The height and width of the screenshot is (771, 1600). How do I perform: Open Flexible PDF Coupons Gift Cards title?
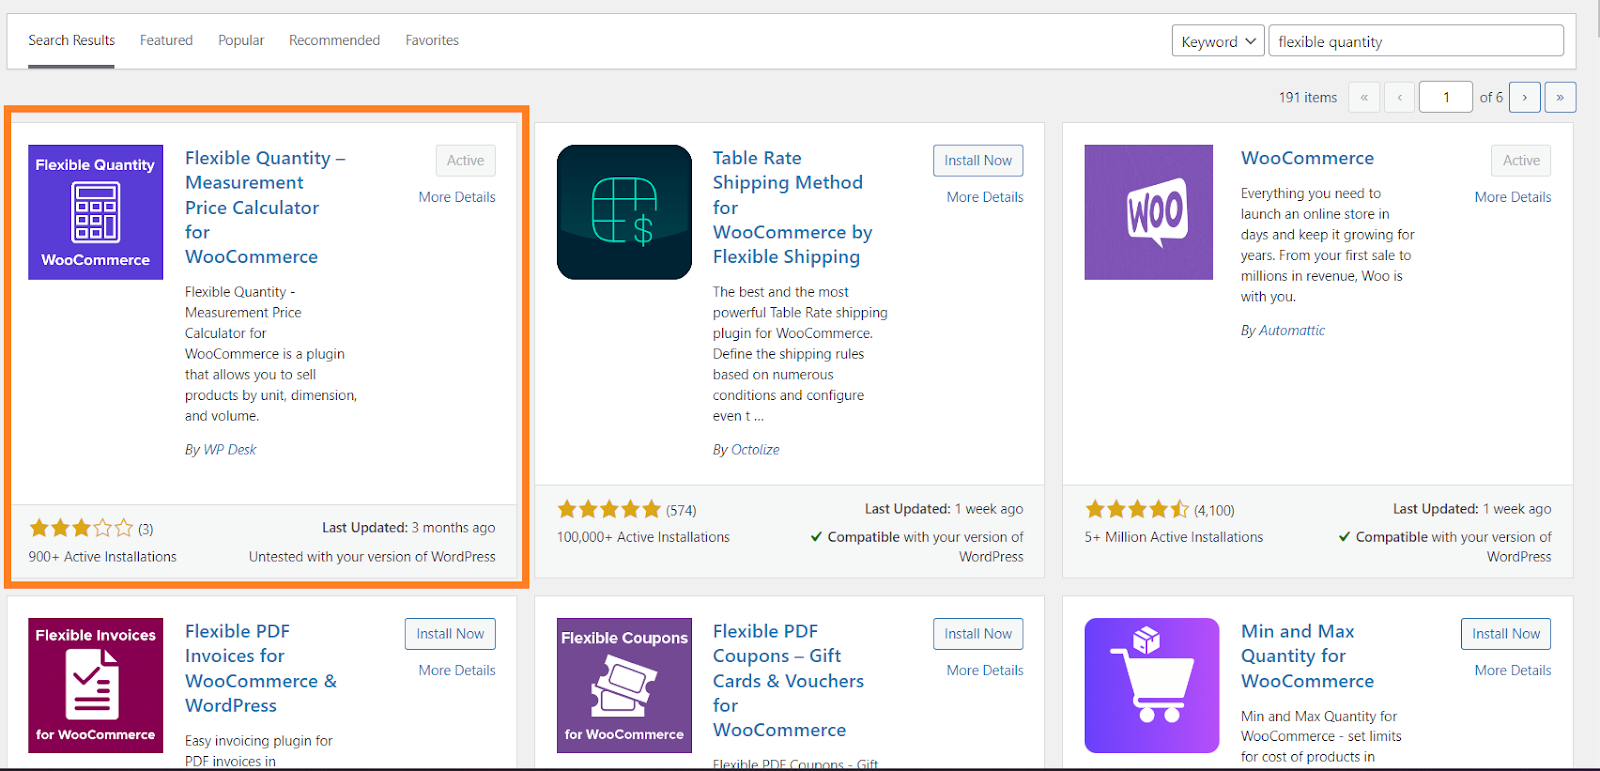tap(788, 680)
